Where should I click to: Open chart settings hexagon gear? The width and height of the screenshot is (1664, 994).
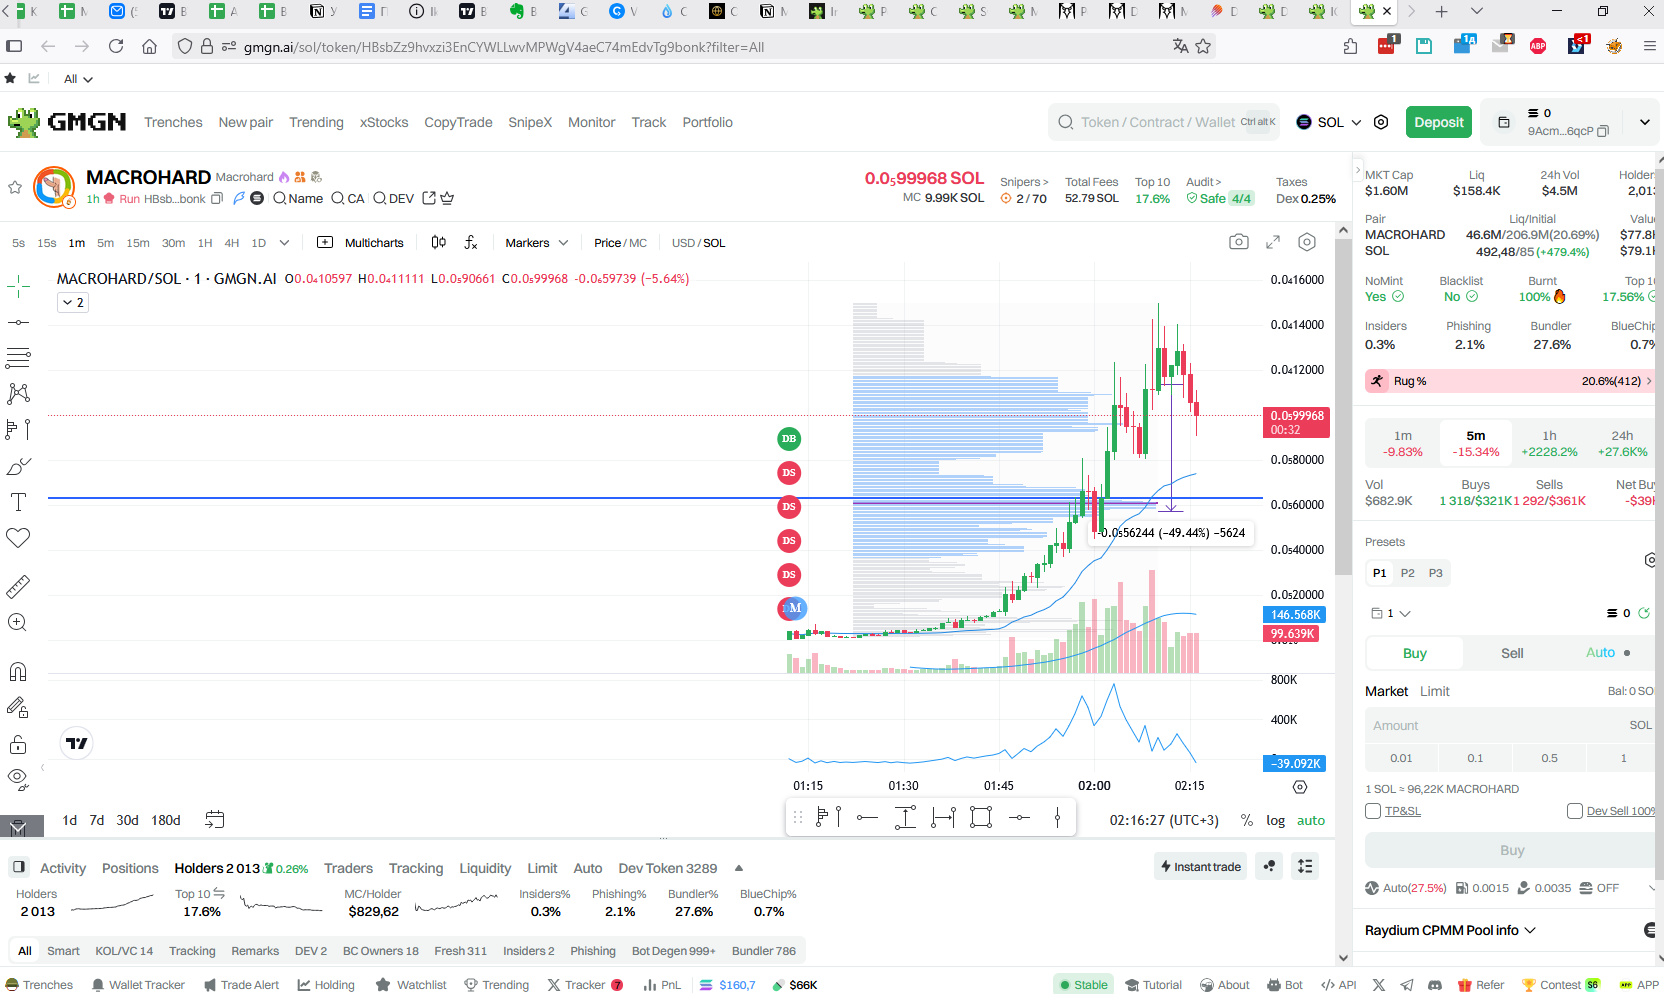point(1307,242)
